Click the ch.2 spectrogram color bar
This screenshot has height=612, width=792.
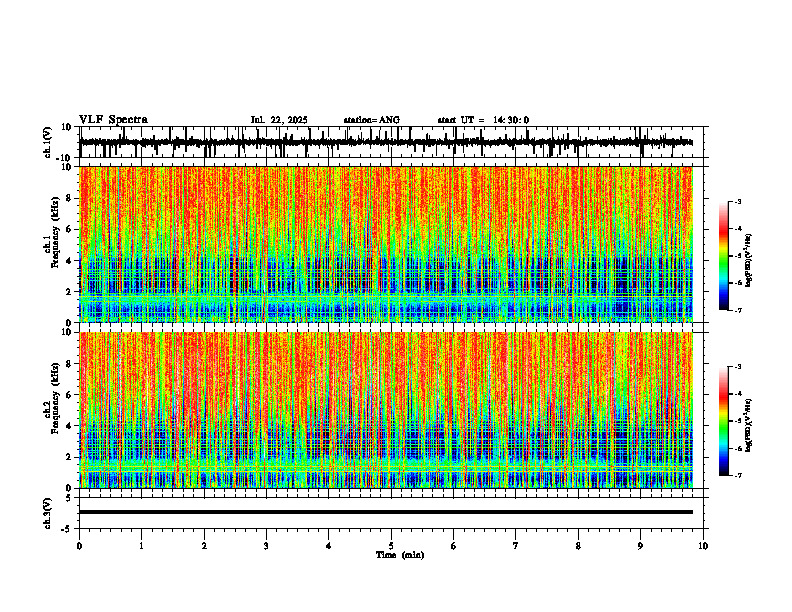[x=723, y=421]
